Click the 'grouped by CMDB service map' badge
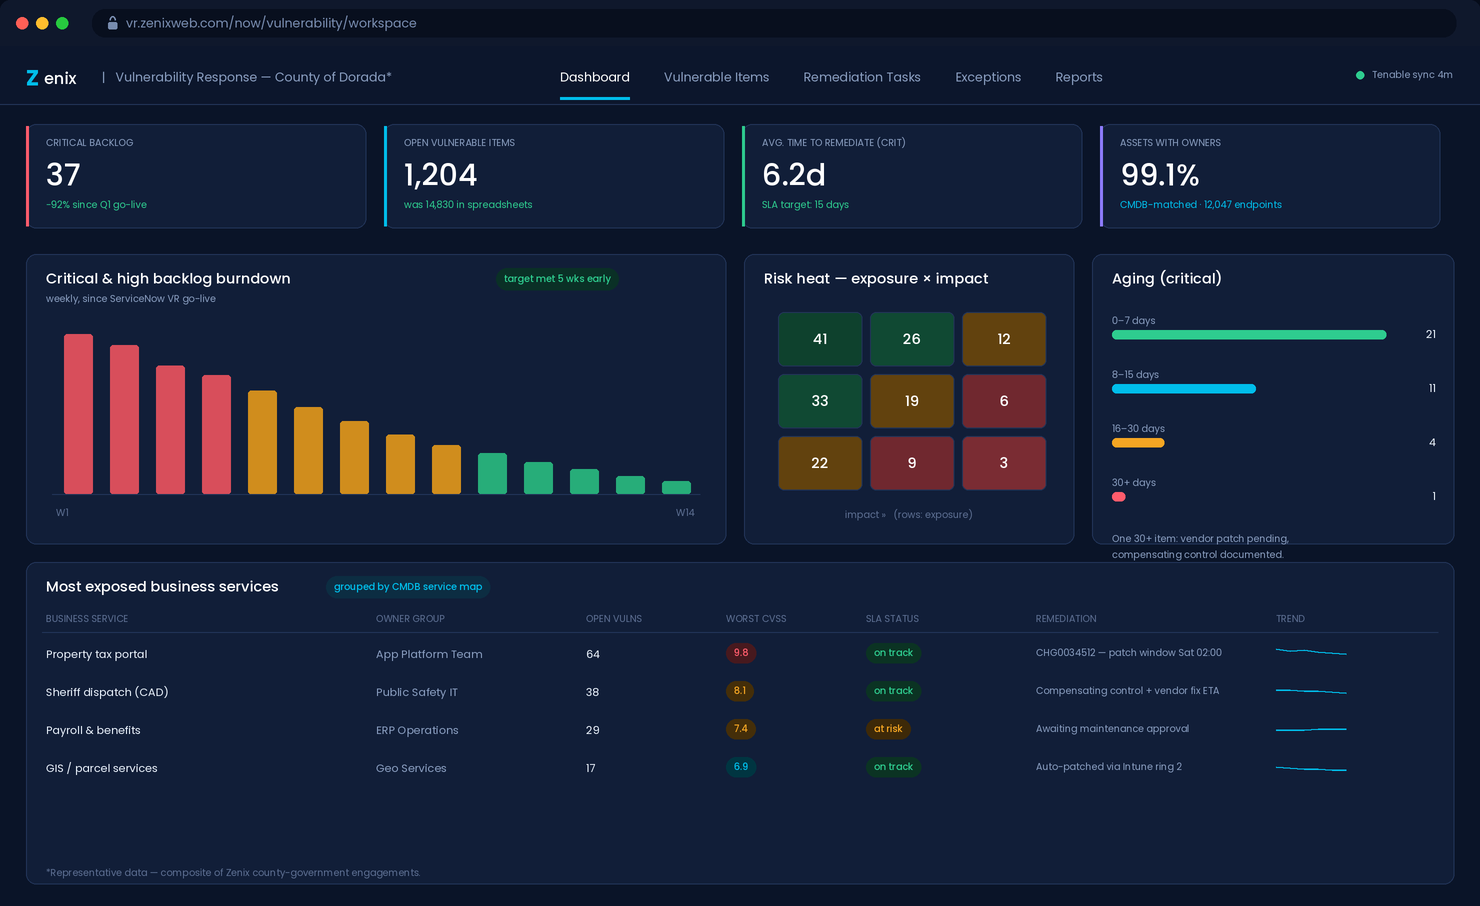The width and height of the screenshot is (1480, 906). coord(408,587)
